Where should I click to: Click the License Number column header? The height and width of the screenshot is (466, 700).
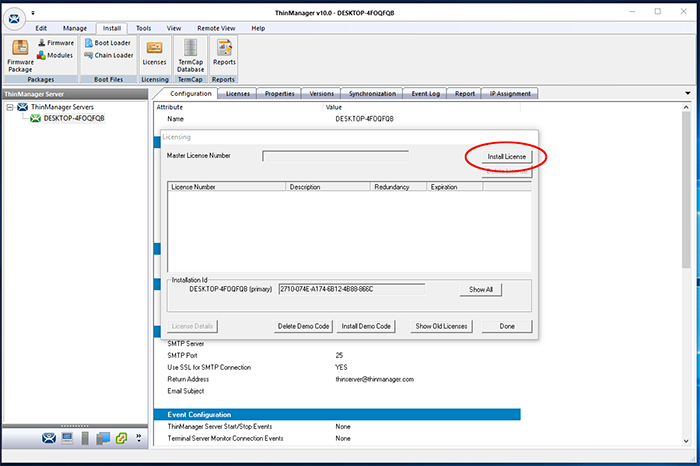227,187
